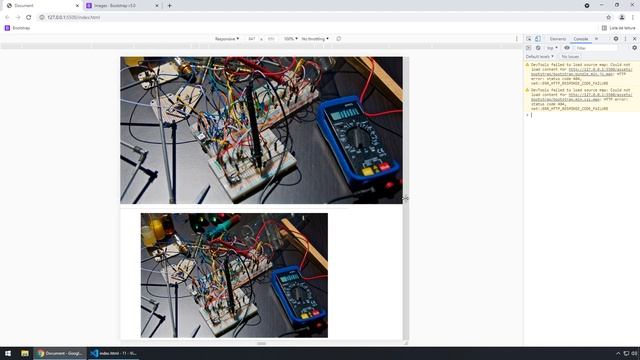Image resolution: width=640 pixels, height=360 pixels.
Task: Show more DevTools tabs with the chevron
Action: (596, 39)
